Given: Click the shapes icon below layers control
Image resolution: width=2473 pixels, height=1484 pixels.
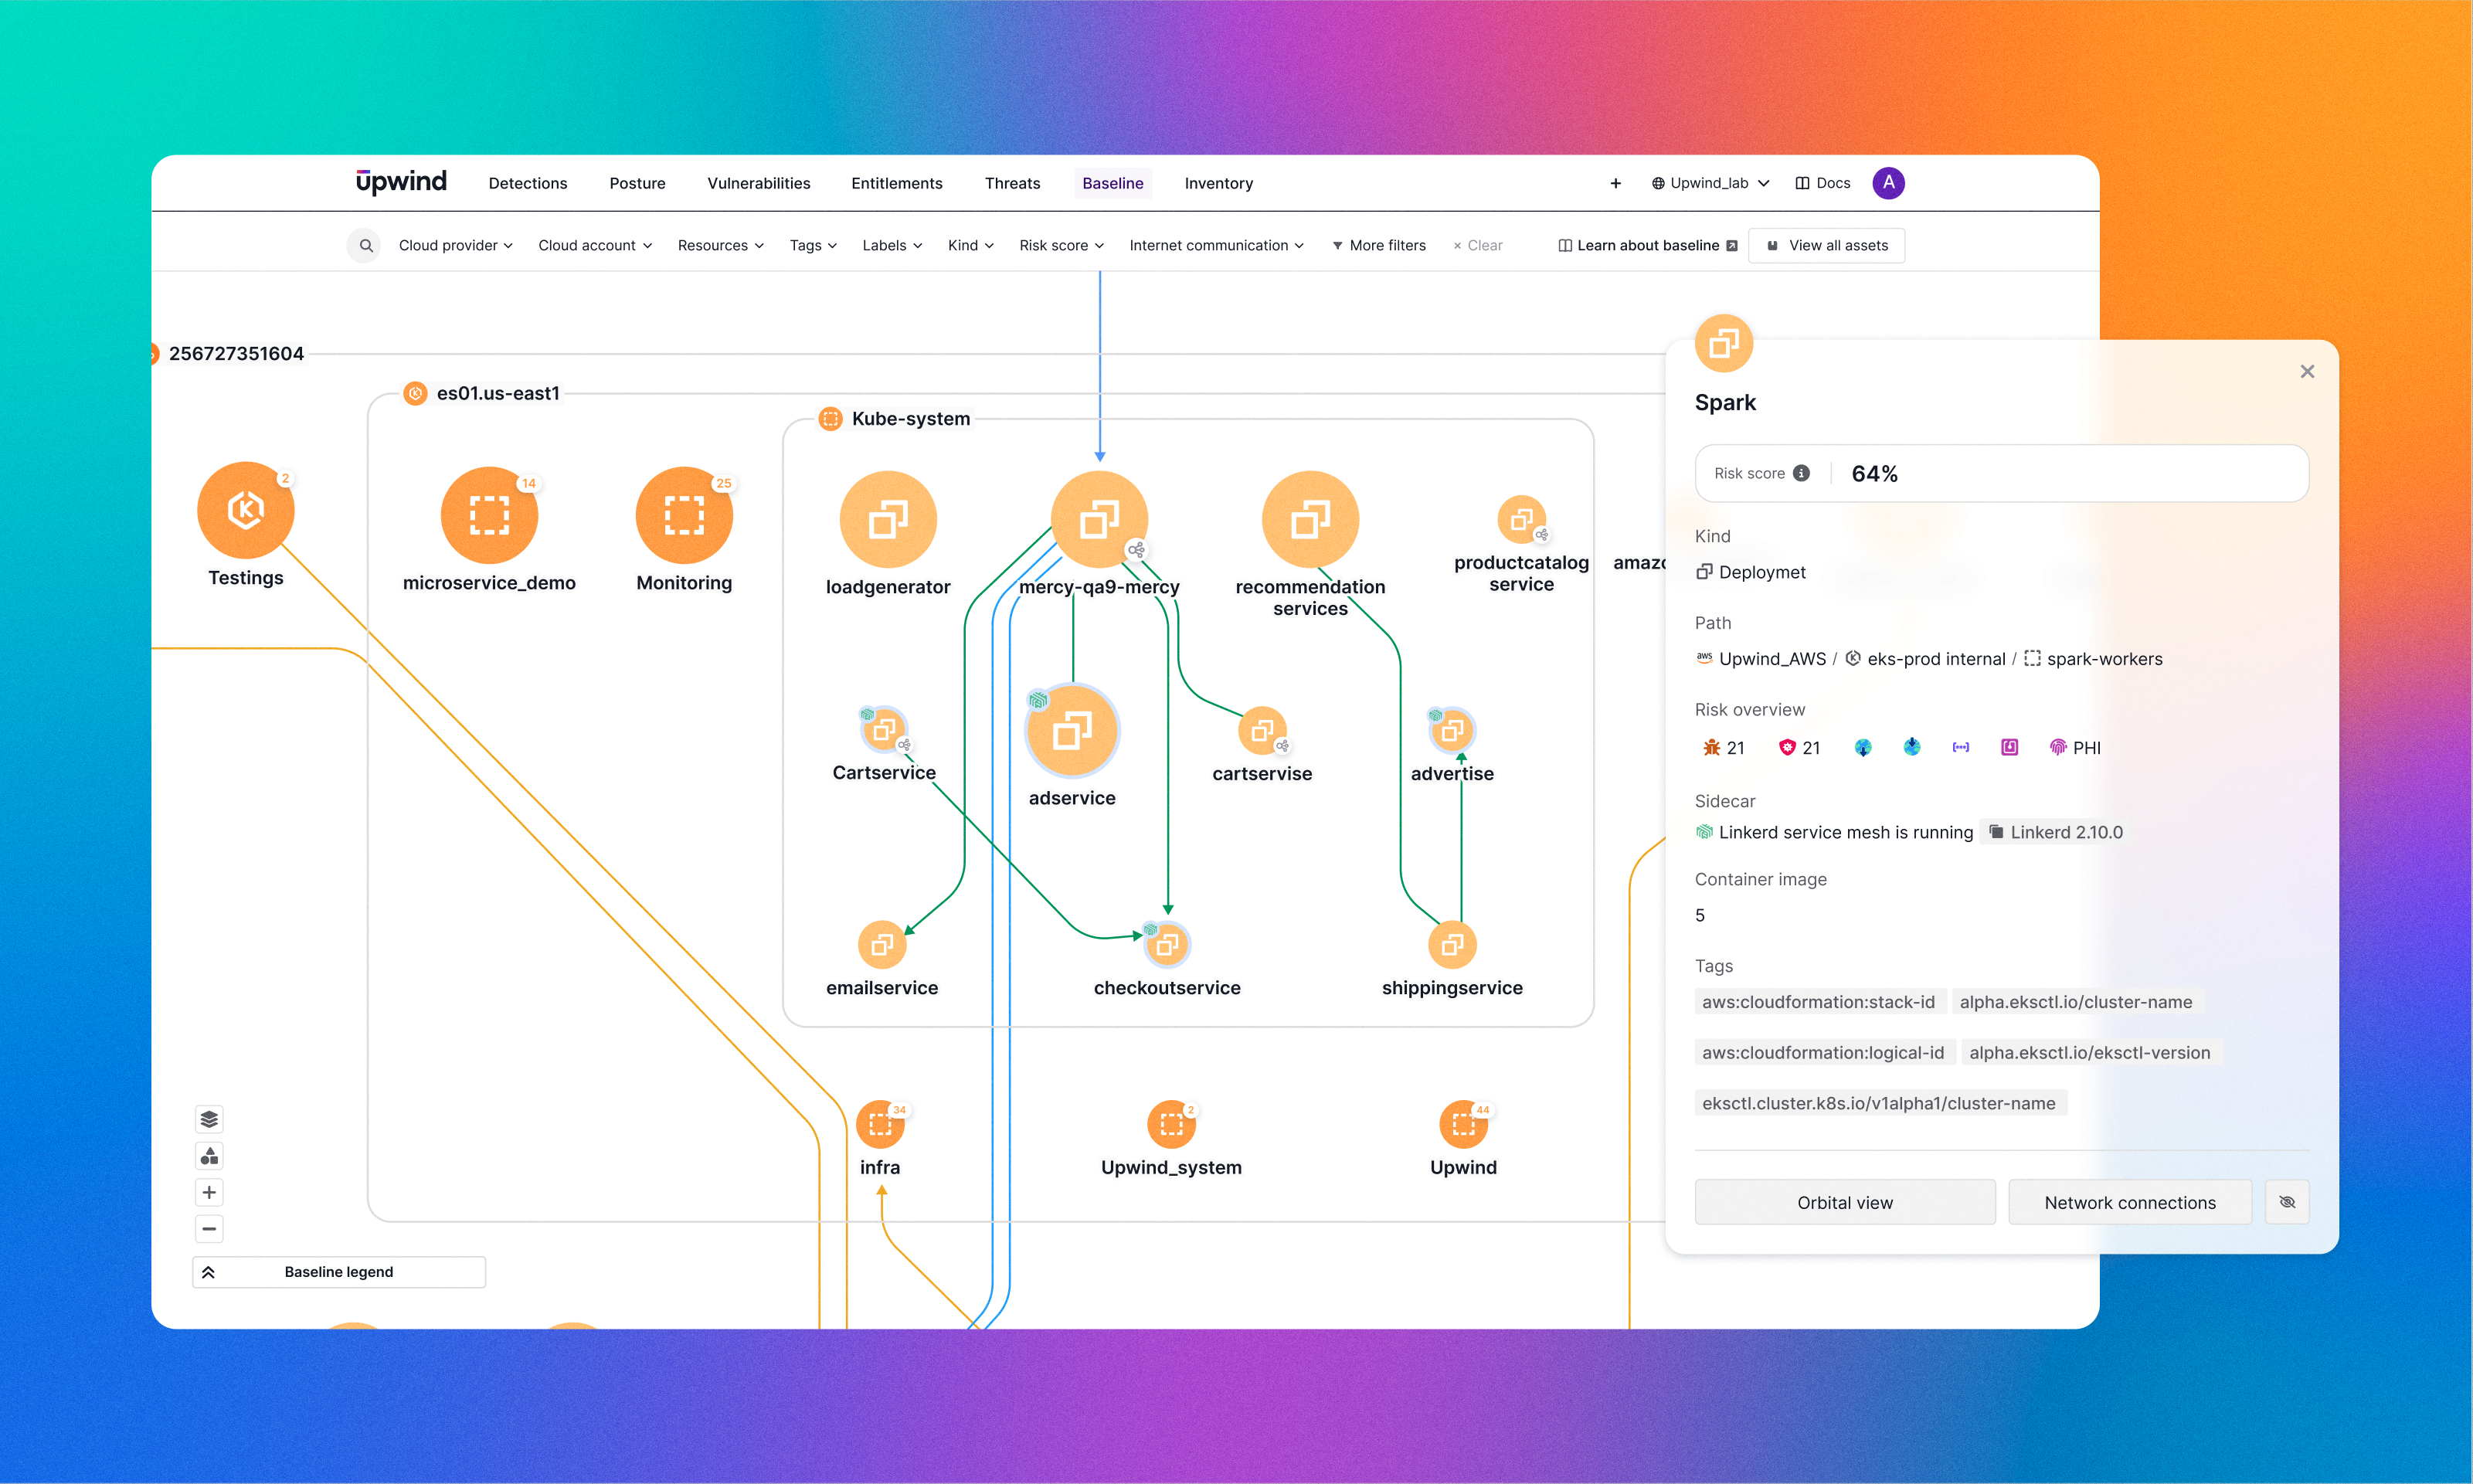Looking at the screenshot, I should point(209,1156).
